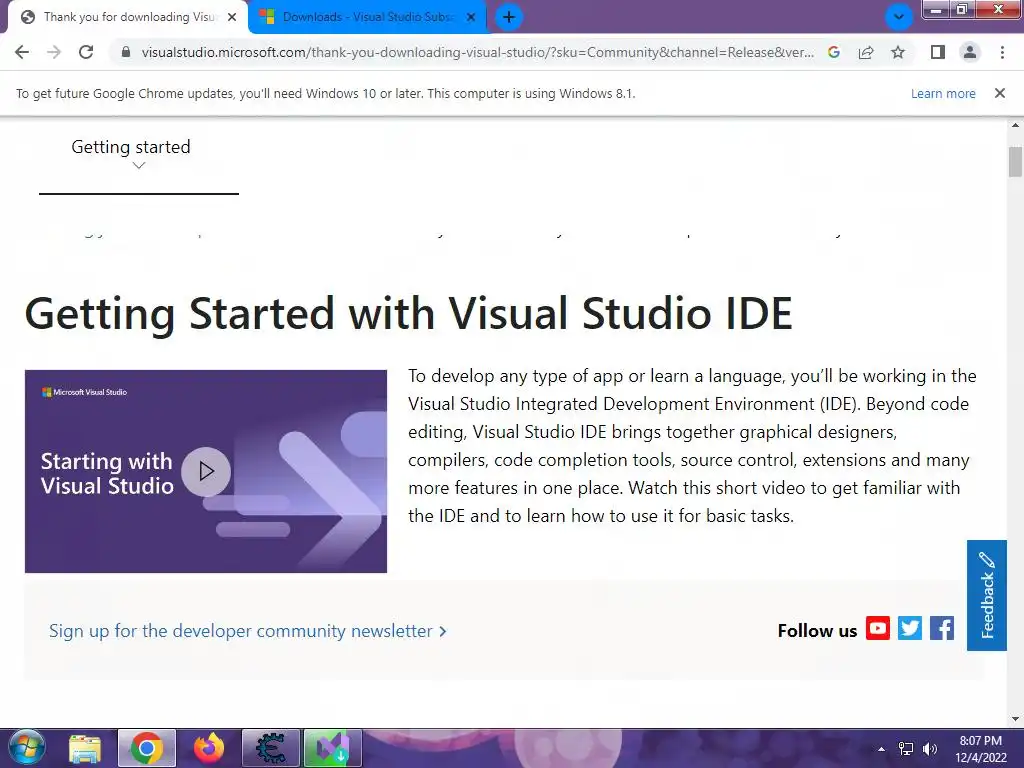Image resolution: width=1024 pixels, height=768 pixels.
Task: Launch Firefox from the taskbar
Action: click(x=208, y=748)
